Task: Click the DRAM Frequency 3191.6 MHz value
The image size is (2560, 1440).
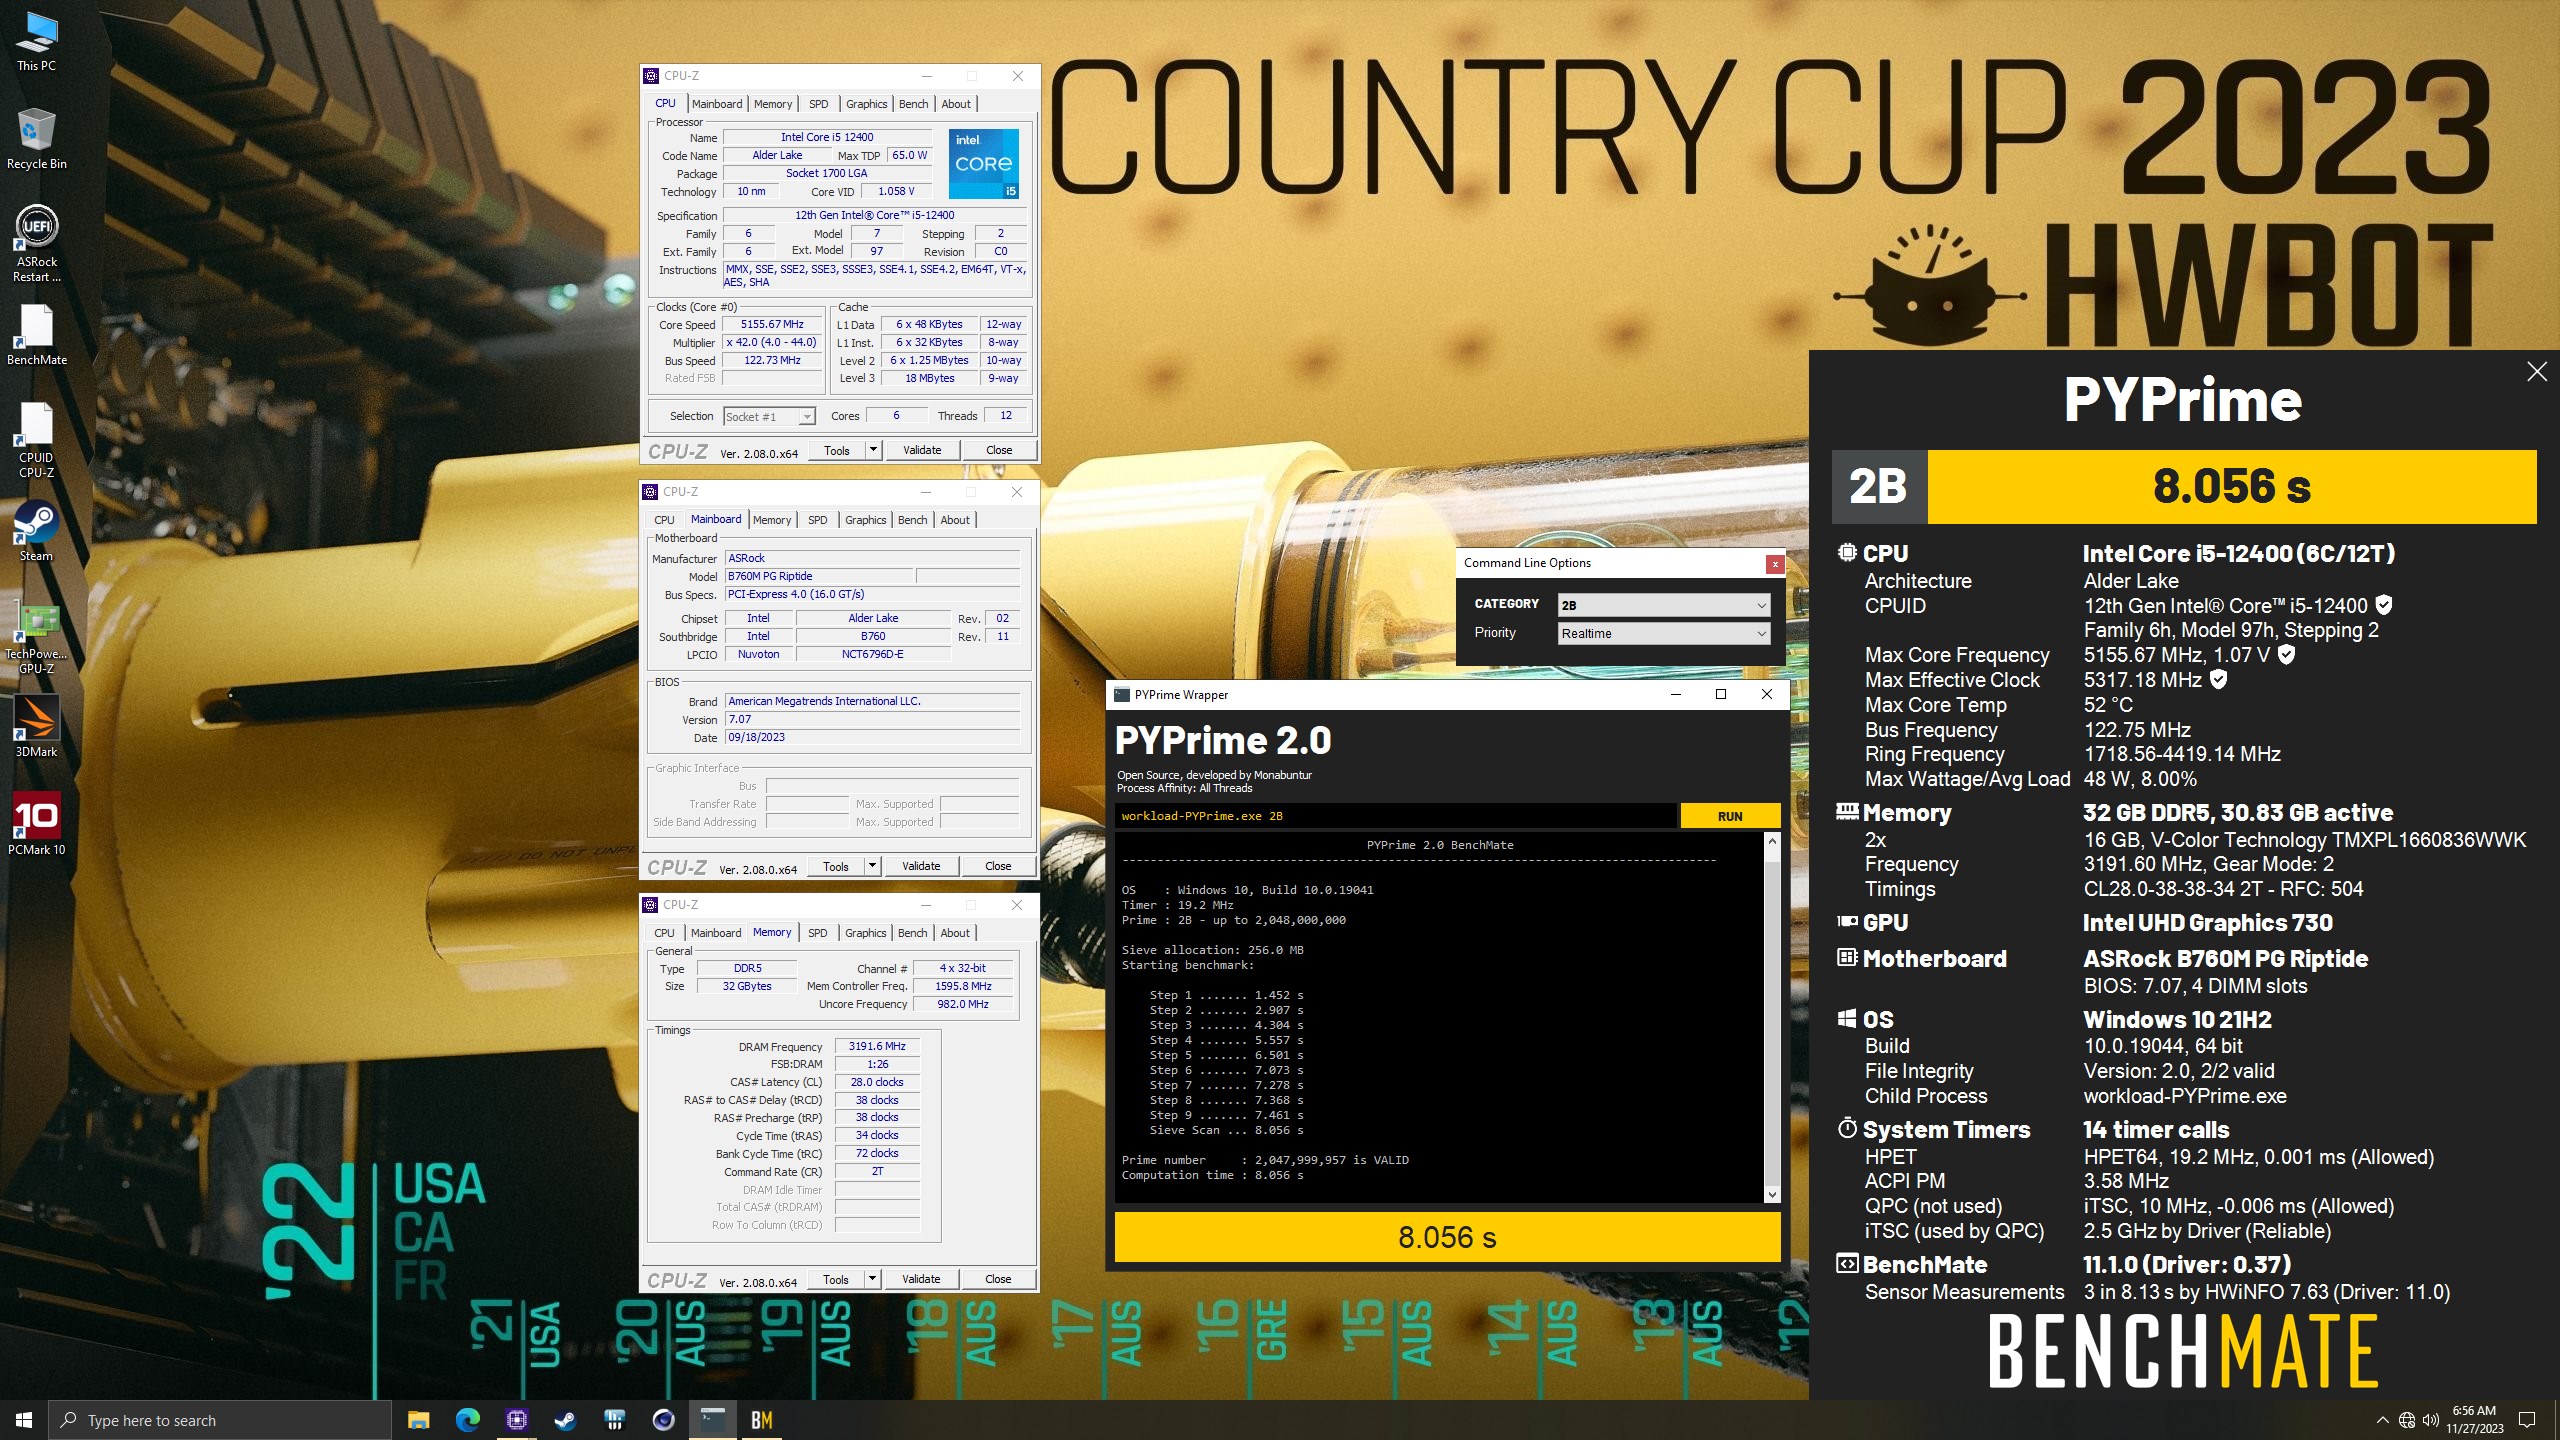Action: [877, 1046]
